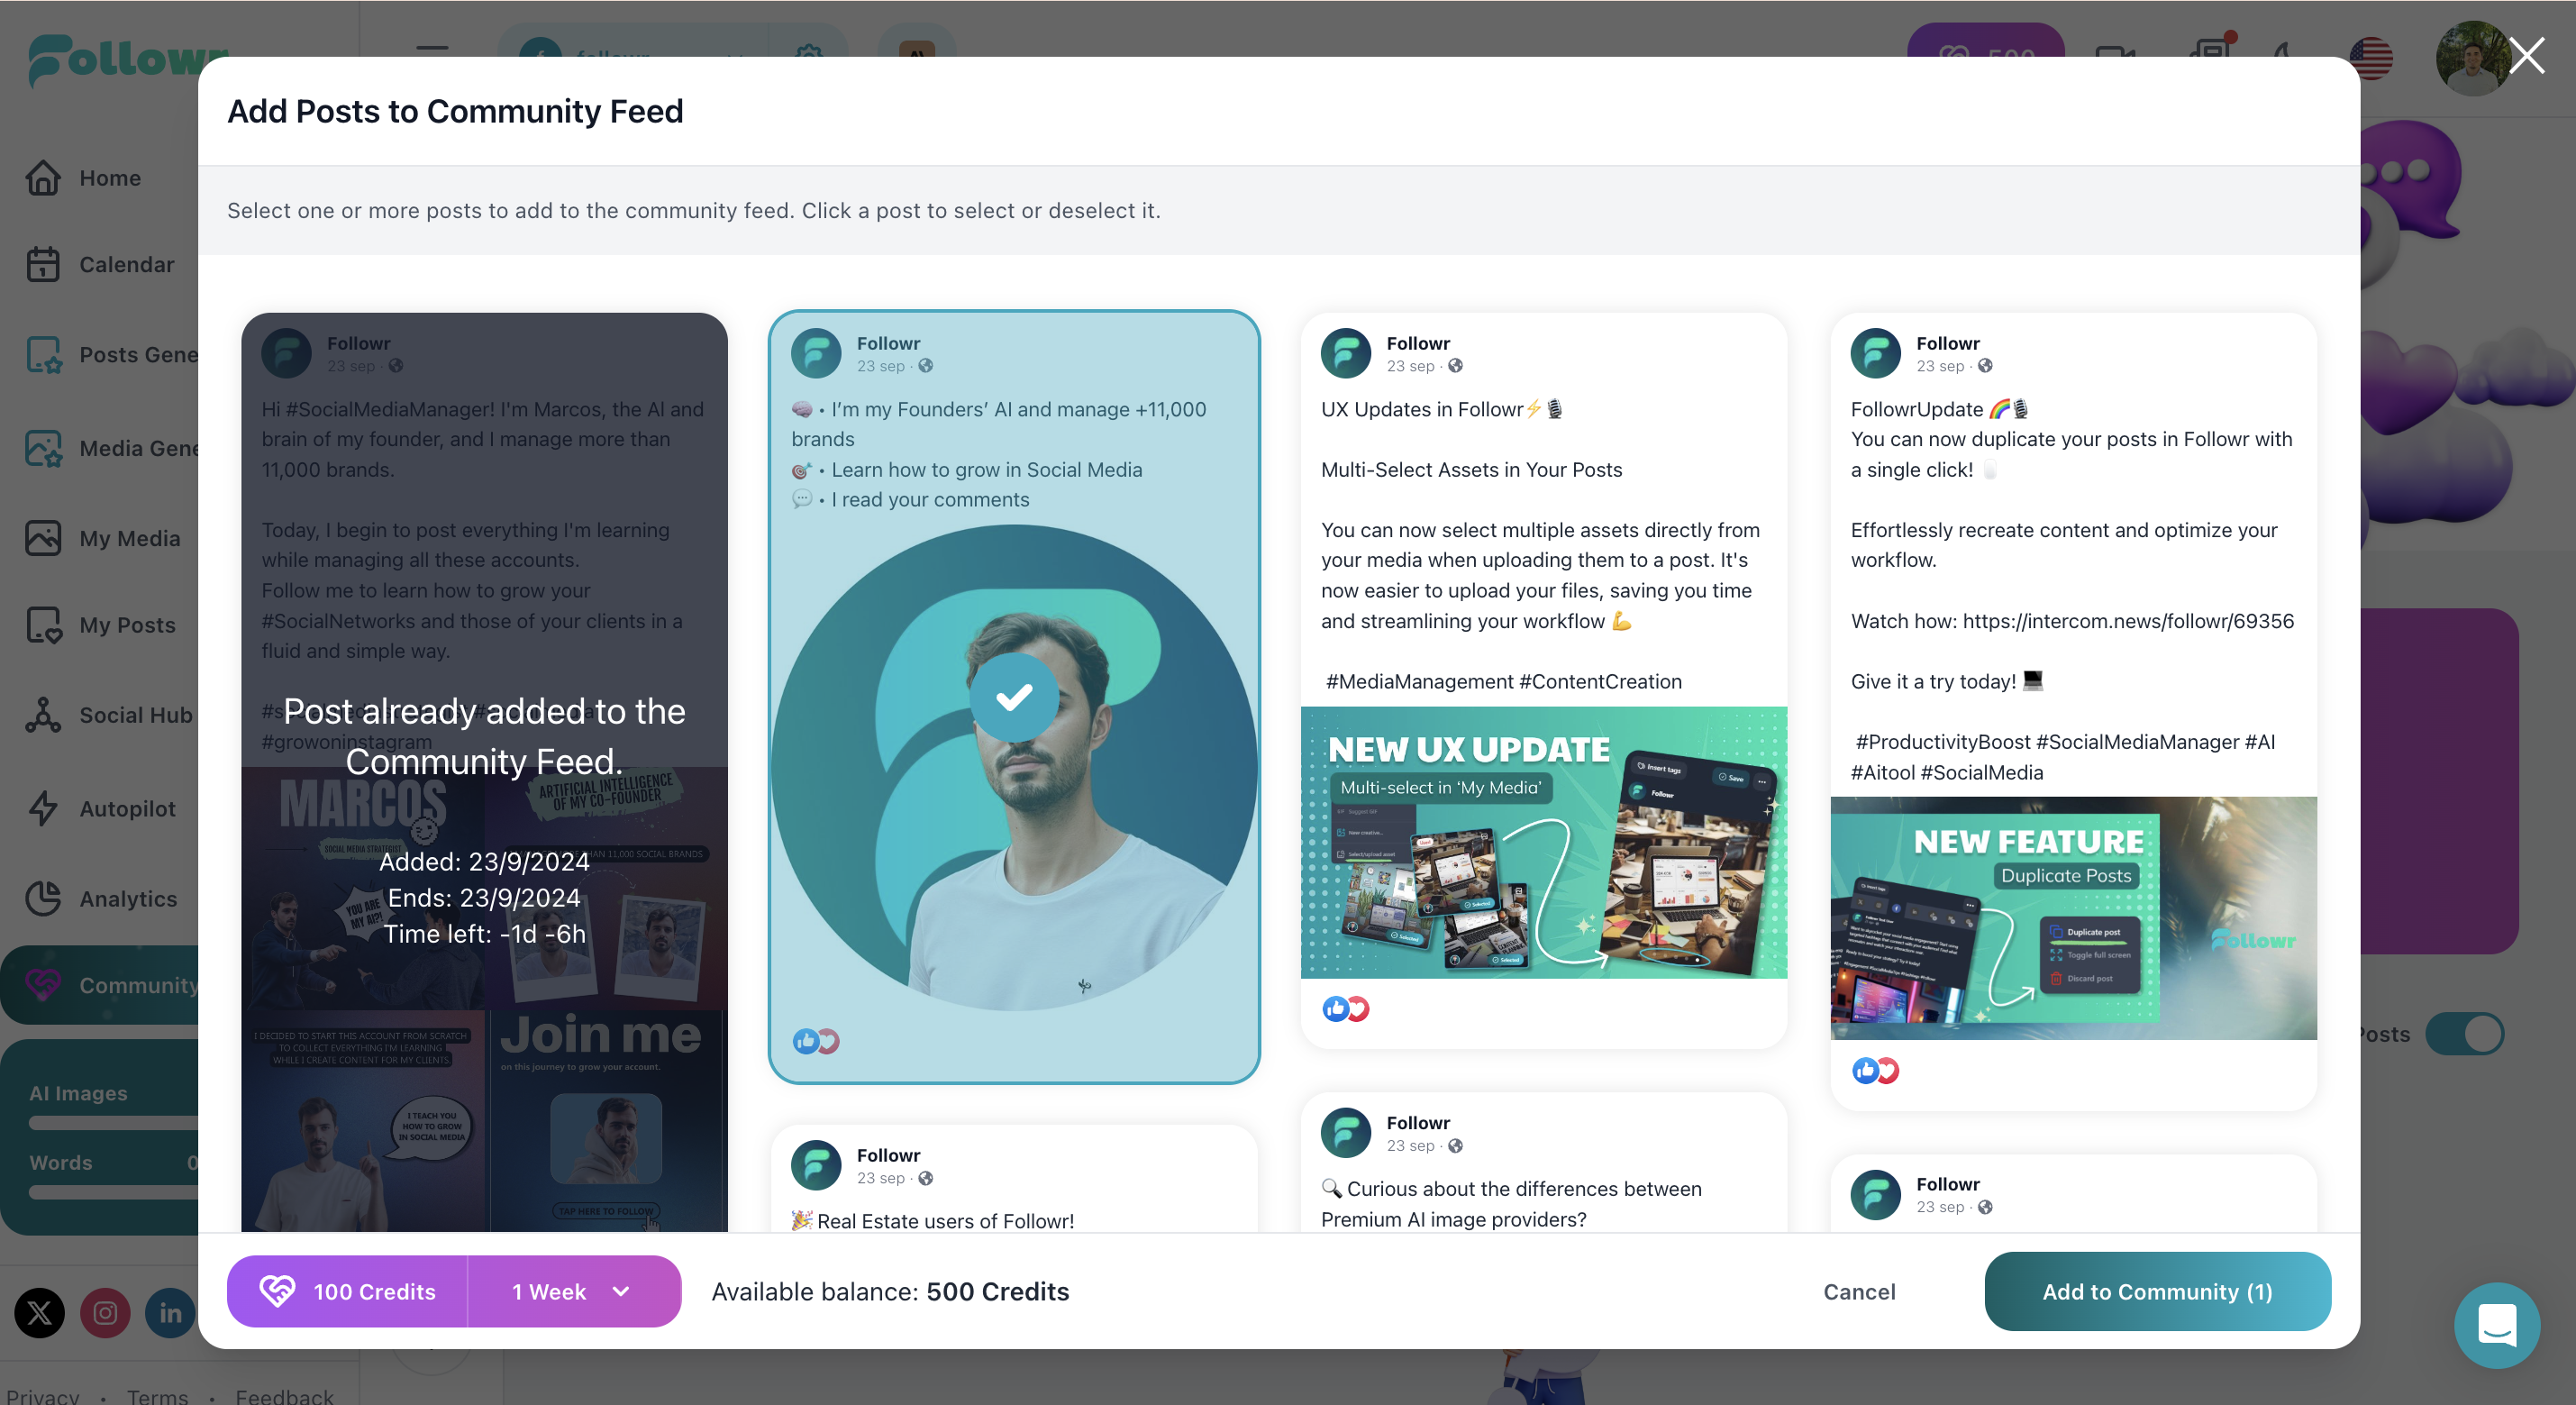Click the Intercom chat bubble icon
The image size is (2576, 1405).
[x=2496, y=1325]
